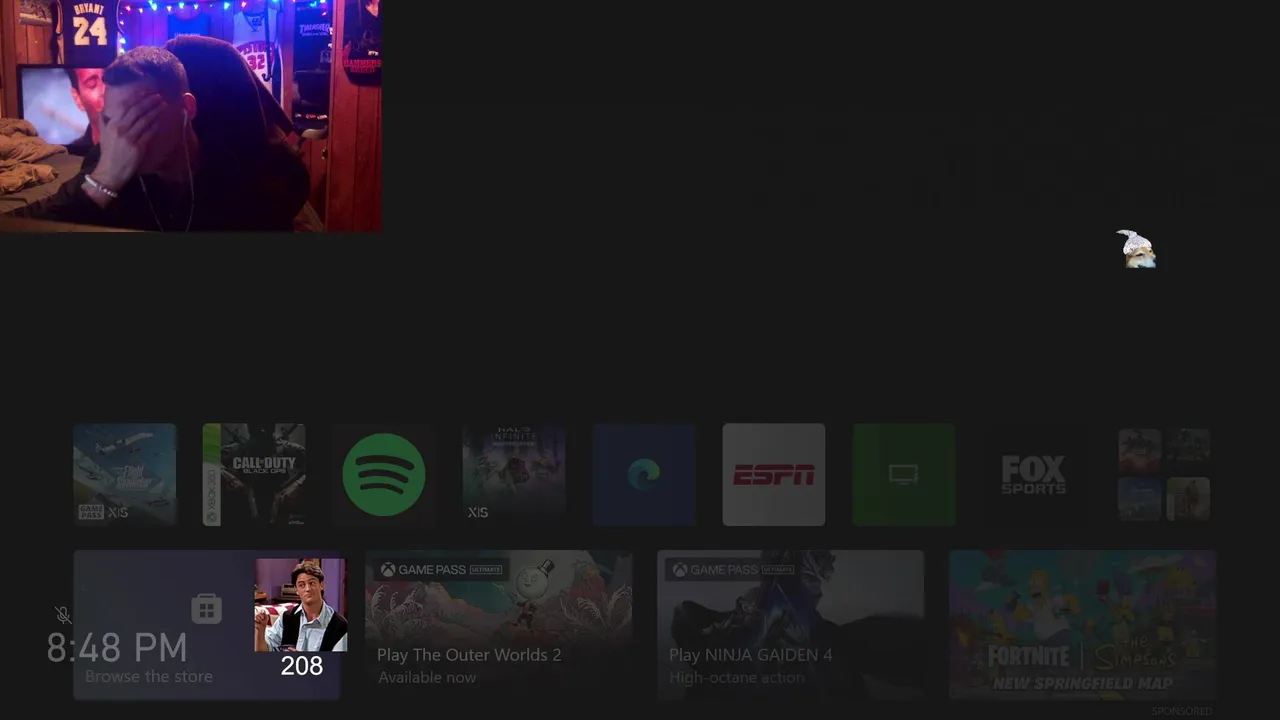Click the muted microphone icon
The width and height of the screenshot is (1280, 720).
click(63, 615)
